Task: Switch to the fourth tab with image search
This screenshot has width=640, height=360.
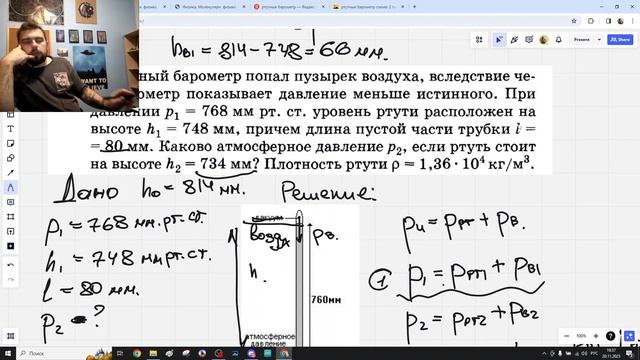Action: point(367,7)
